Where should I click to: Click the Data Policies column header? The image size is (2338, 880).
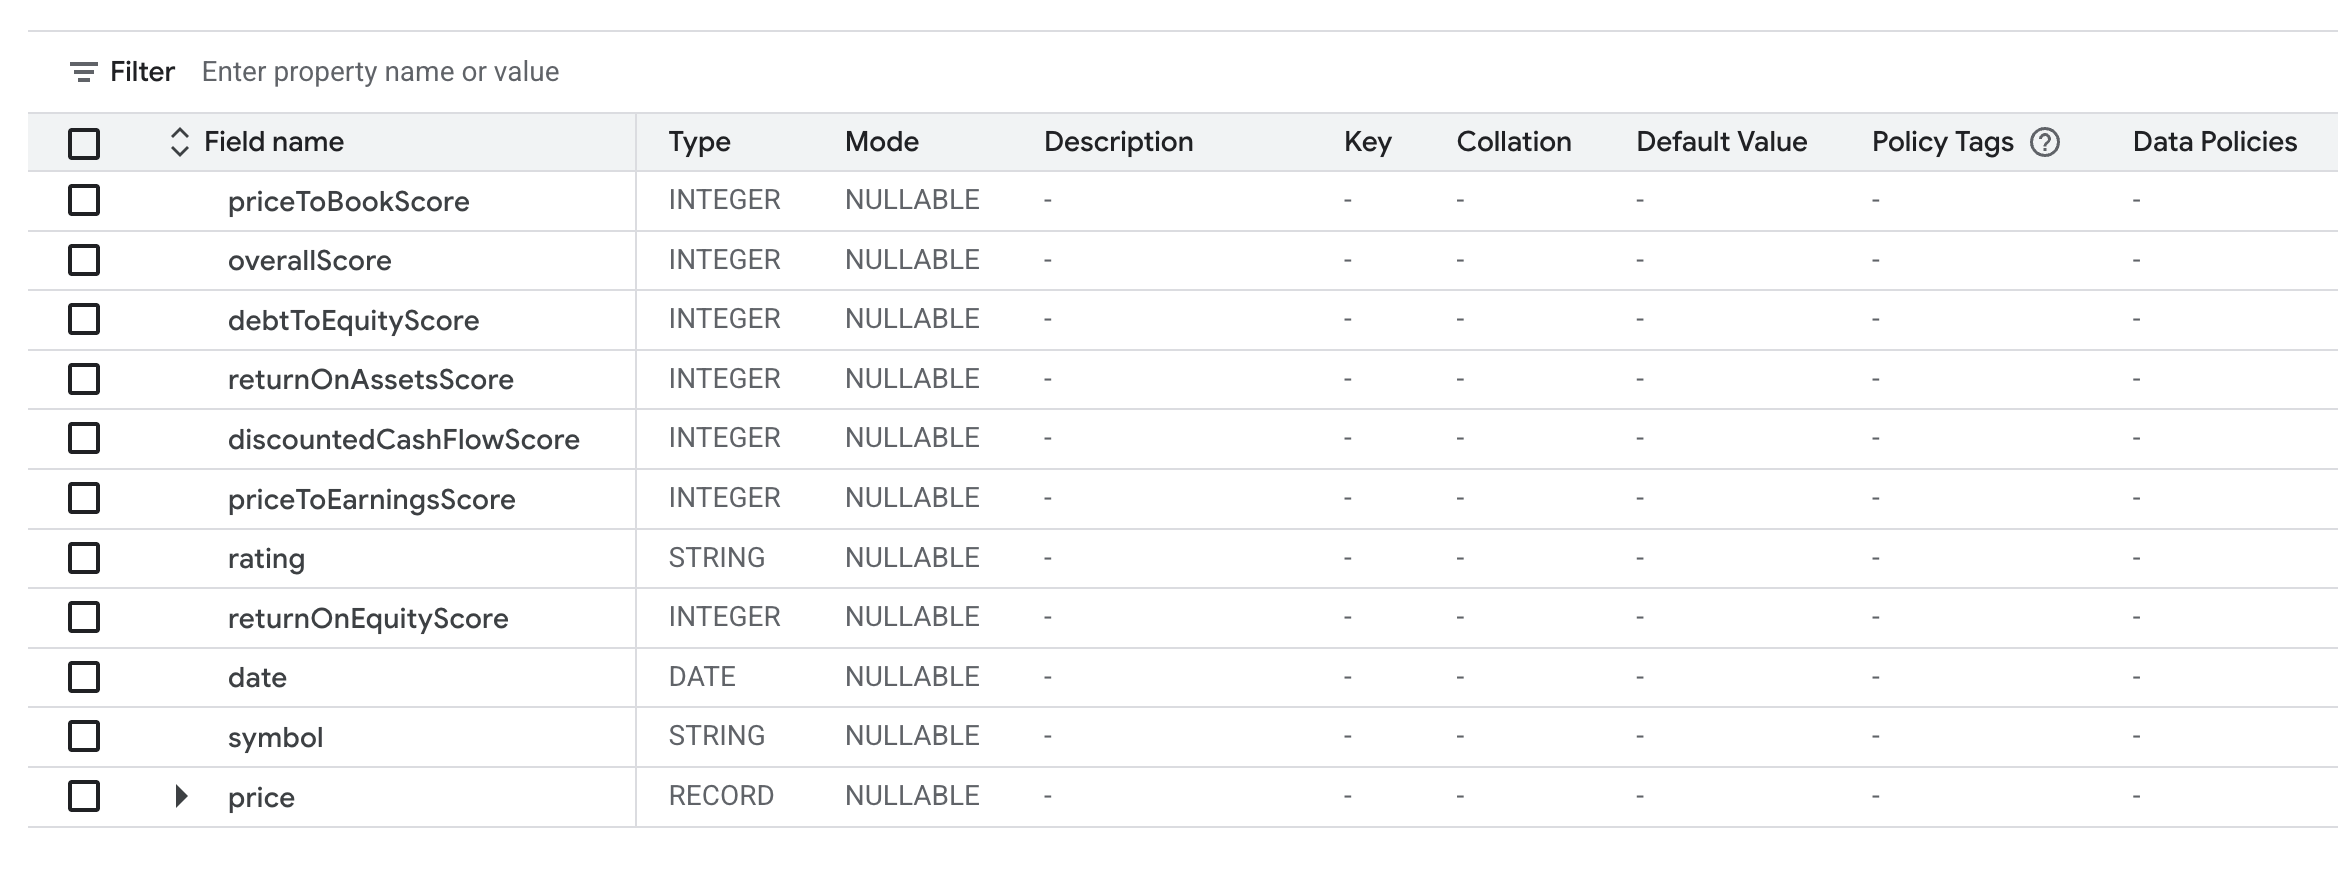click(2214, 142)
